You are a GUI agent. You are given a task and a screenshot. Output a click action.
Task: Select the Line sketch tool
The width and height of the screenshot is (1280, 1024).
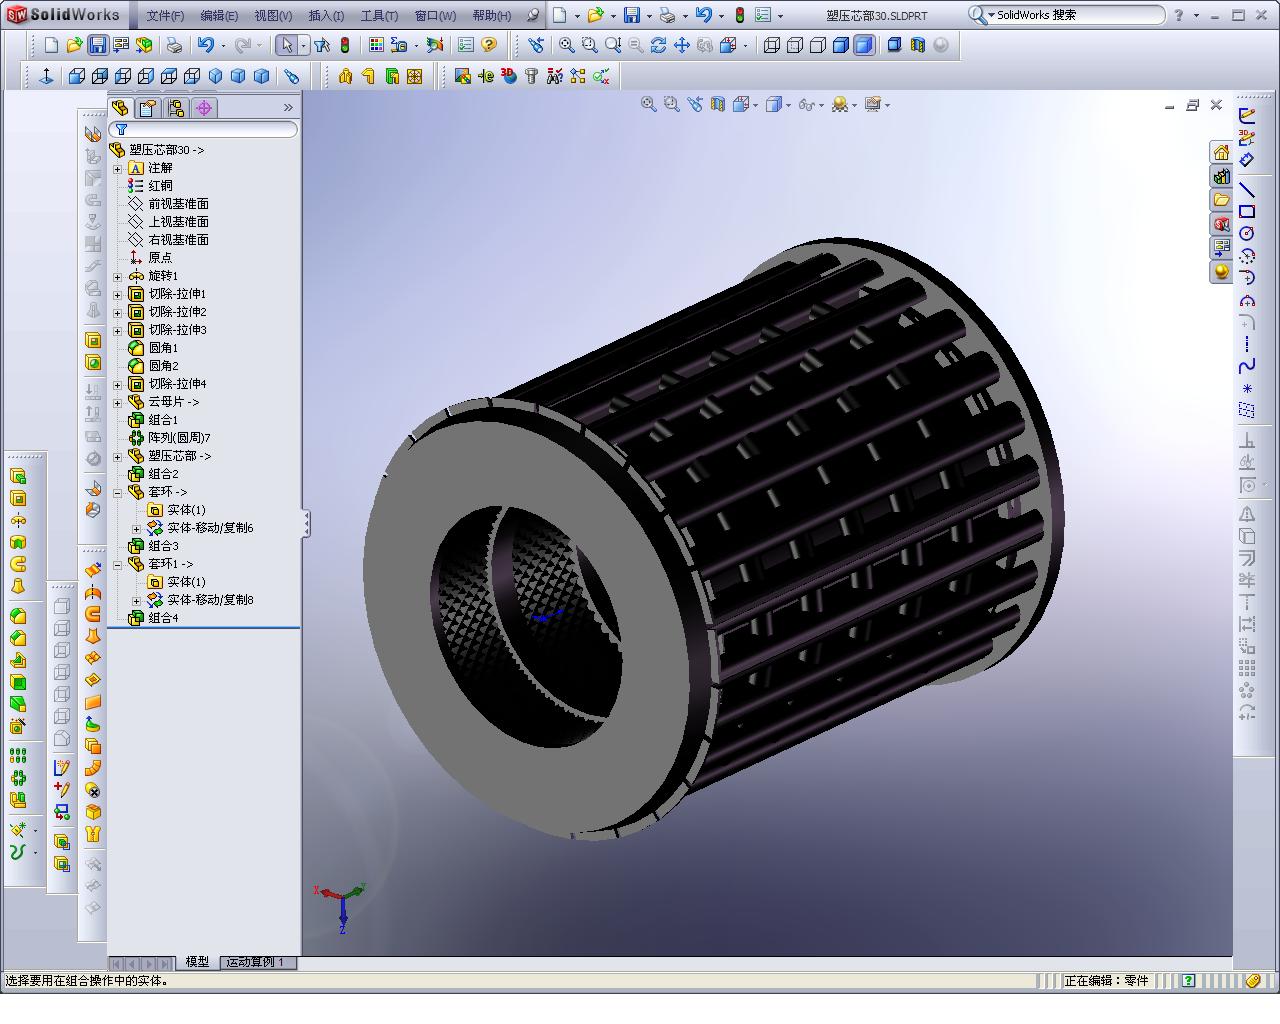pos(1247,189)
